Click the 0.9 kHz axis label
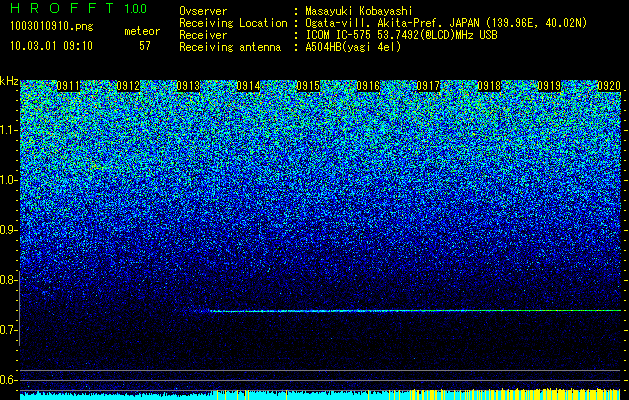This screenshot has height=400, width=629. click(8, 230)
